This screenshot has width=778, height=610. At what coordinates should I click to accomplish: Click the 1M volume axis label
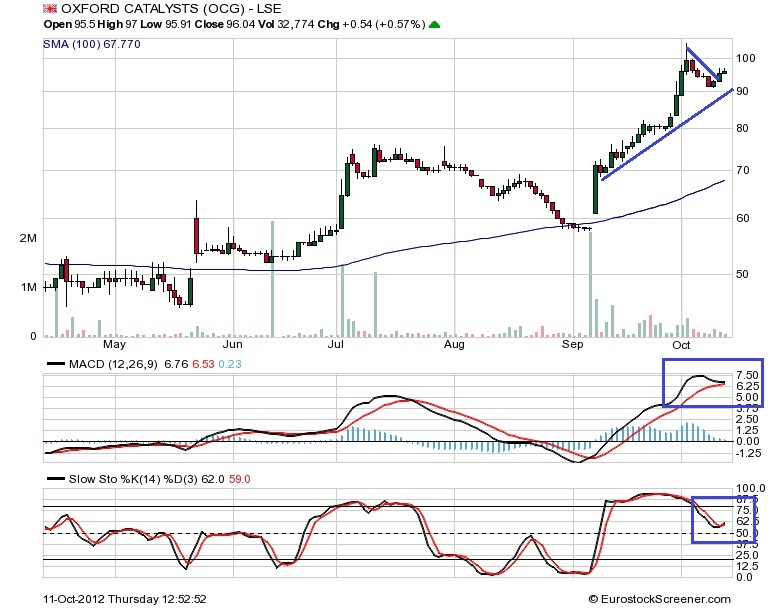(x=28, y=287)
